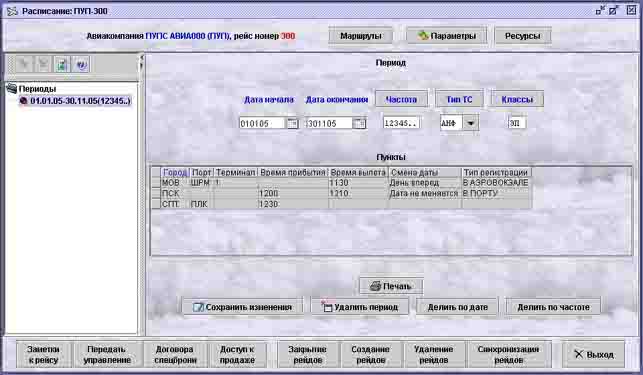Expand the aircraft type dropdown arrow
The image size is (643, 375).
(471, 123)
